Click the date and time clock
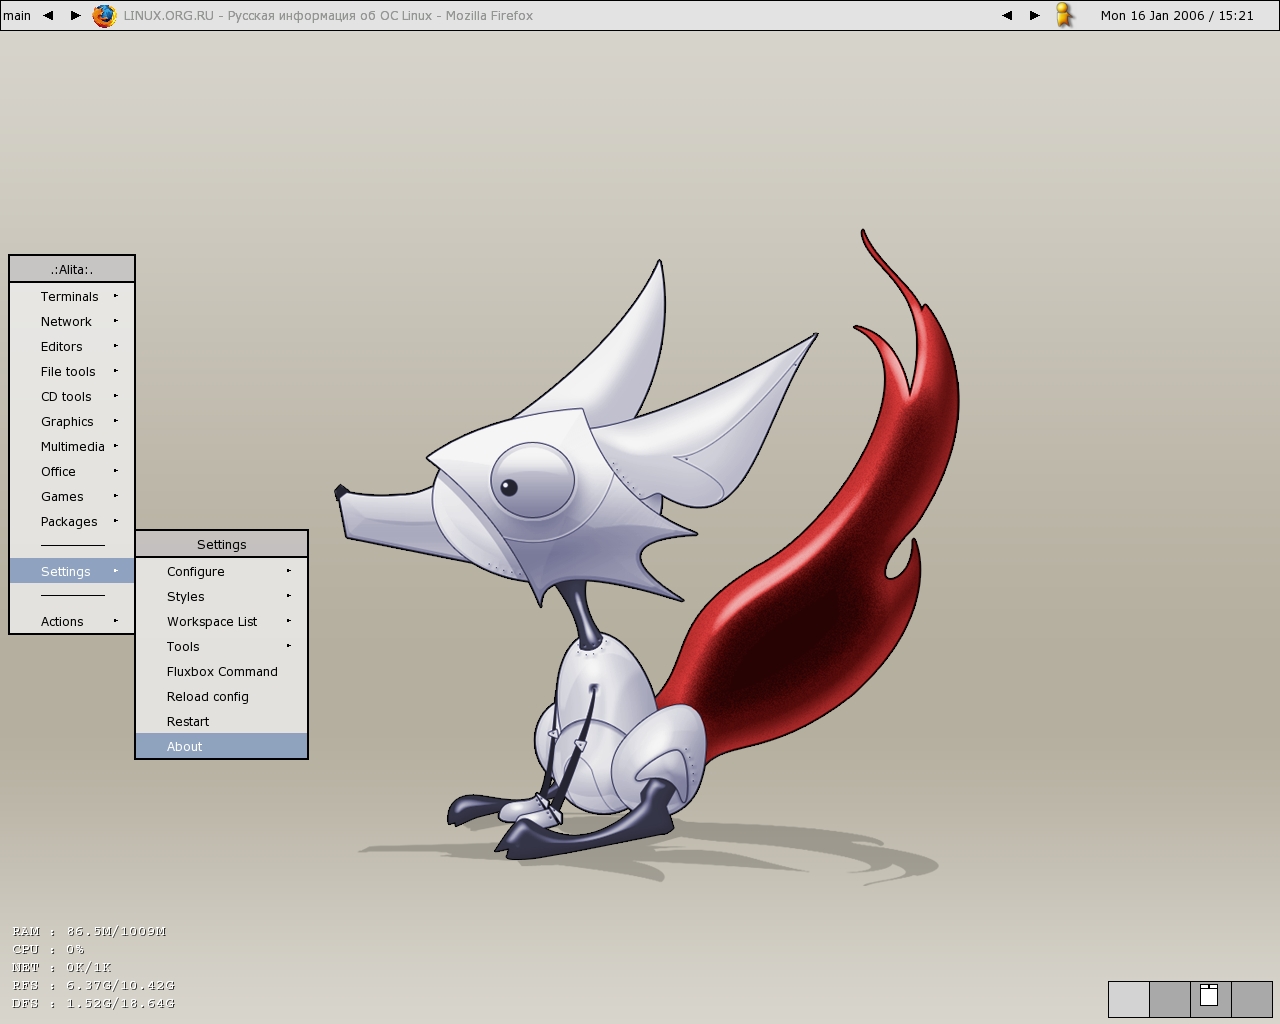The width and height of the screenshot is (1280, 1024). (x=1177, y=15)
